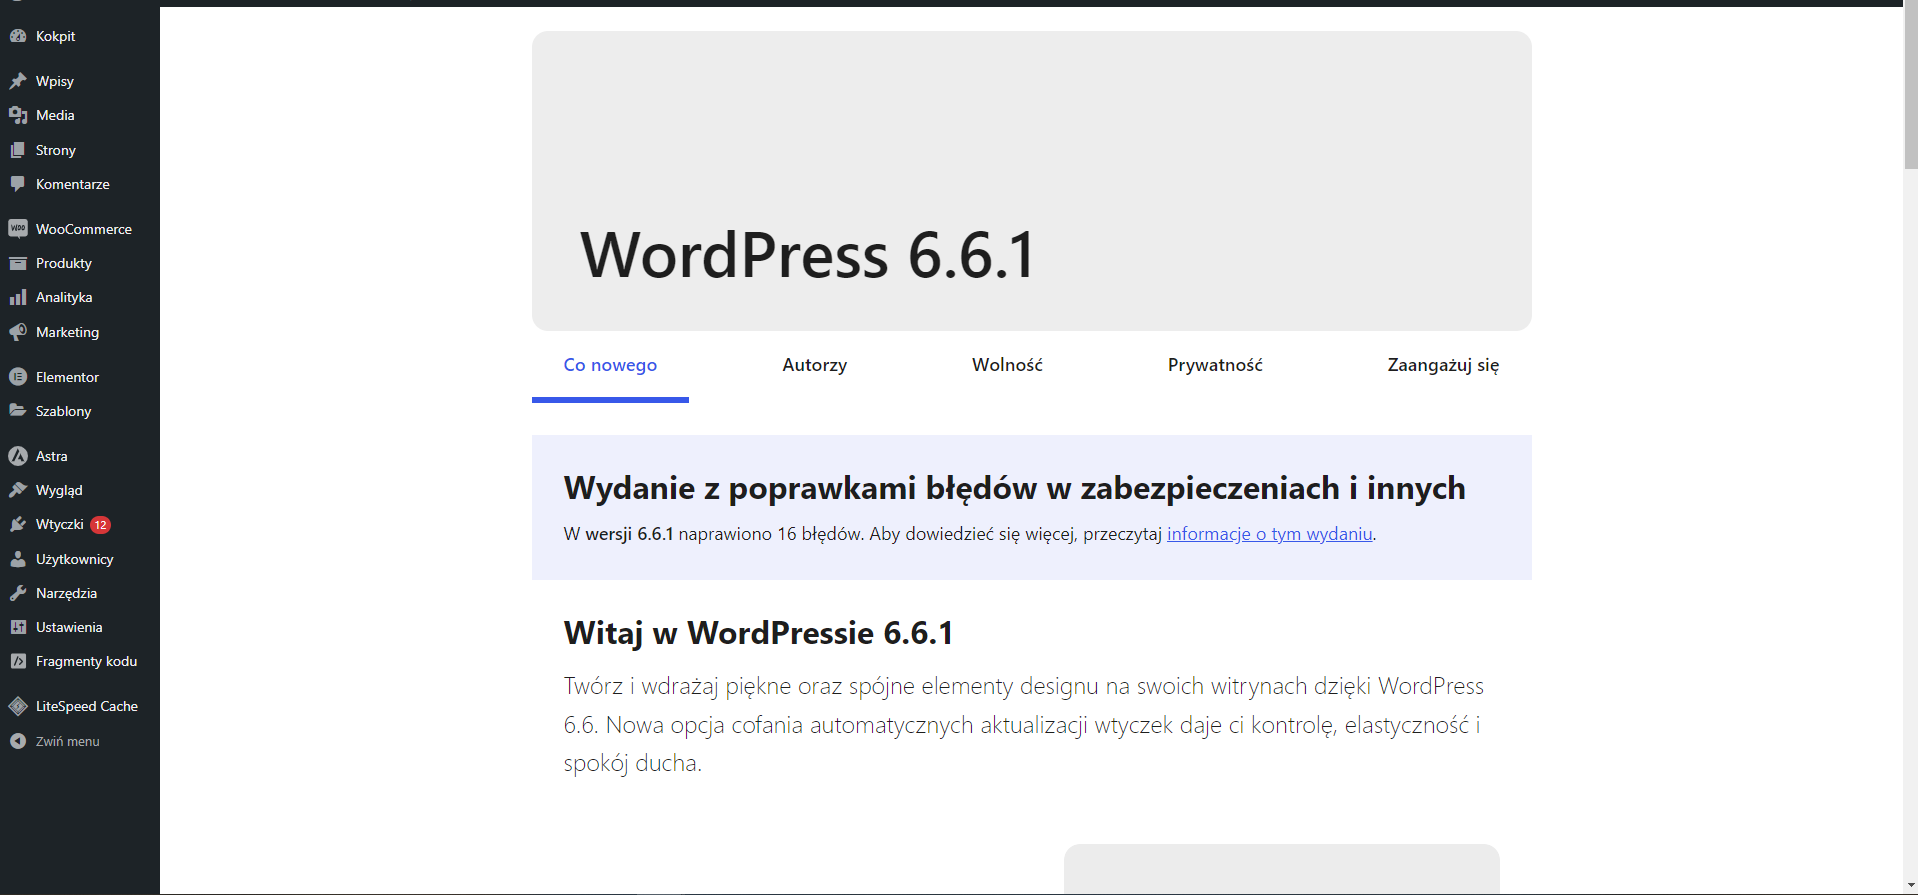
Task: Open the Użytkownicy menu label
Action: tap(75, 559)
